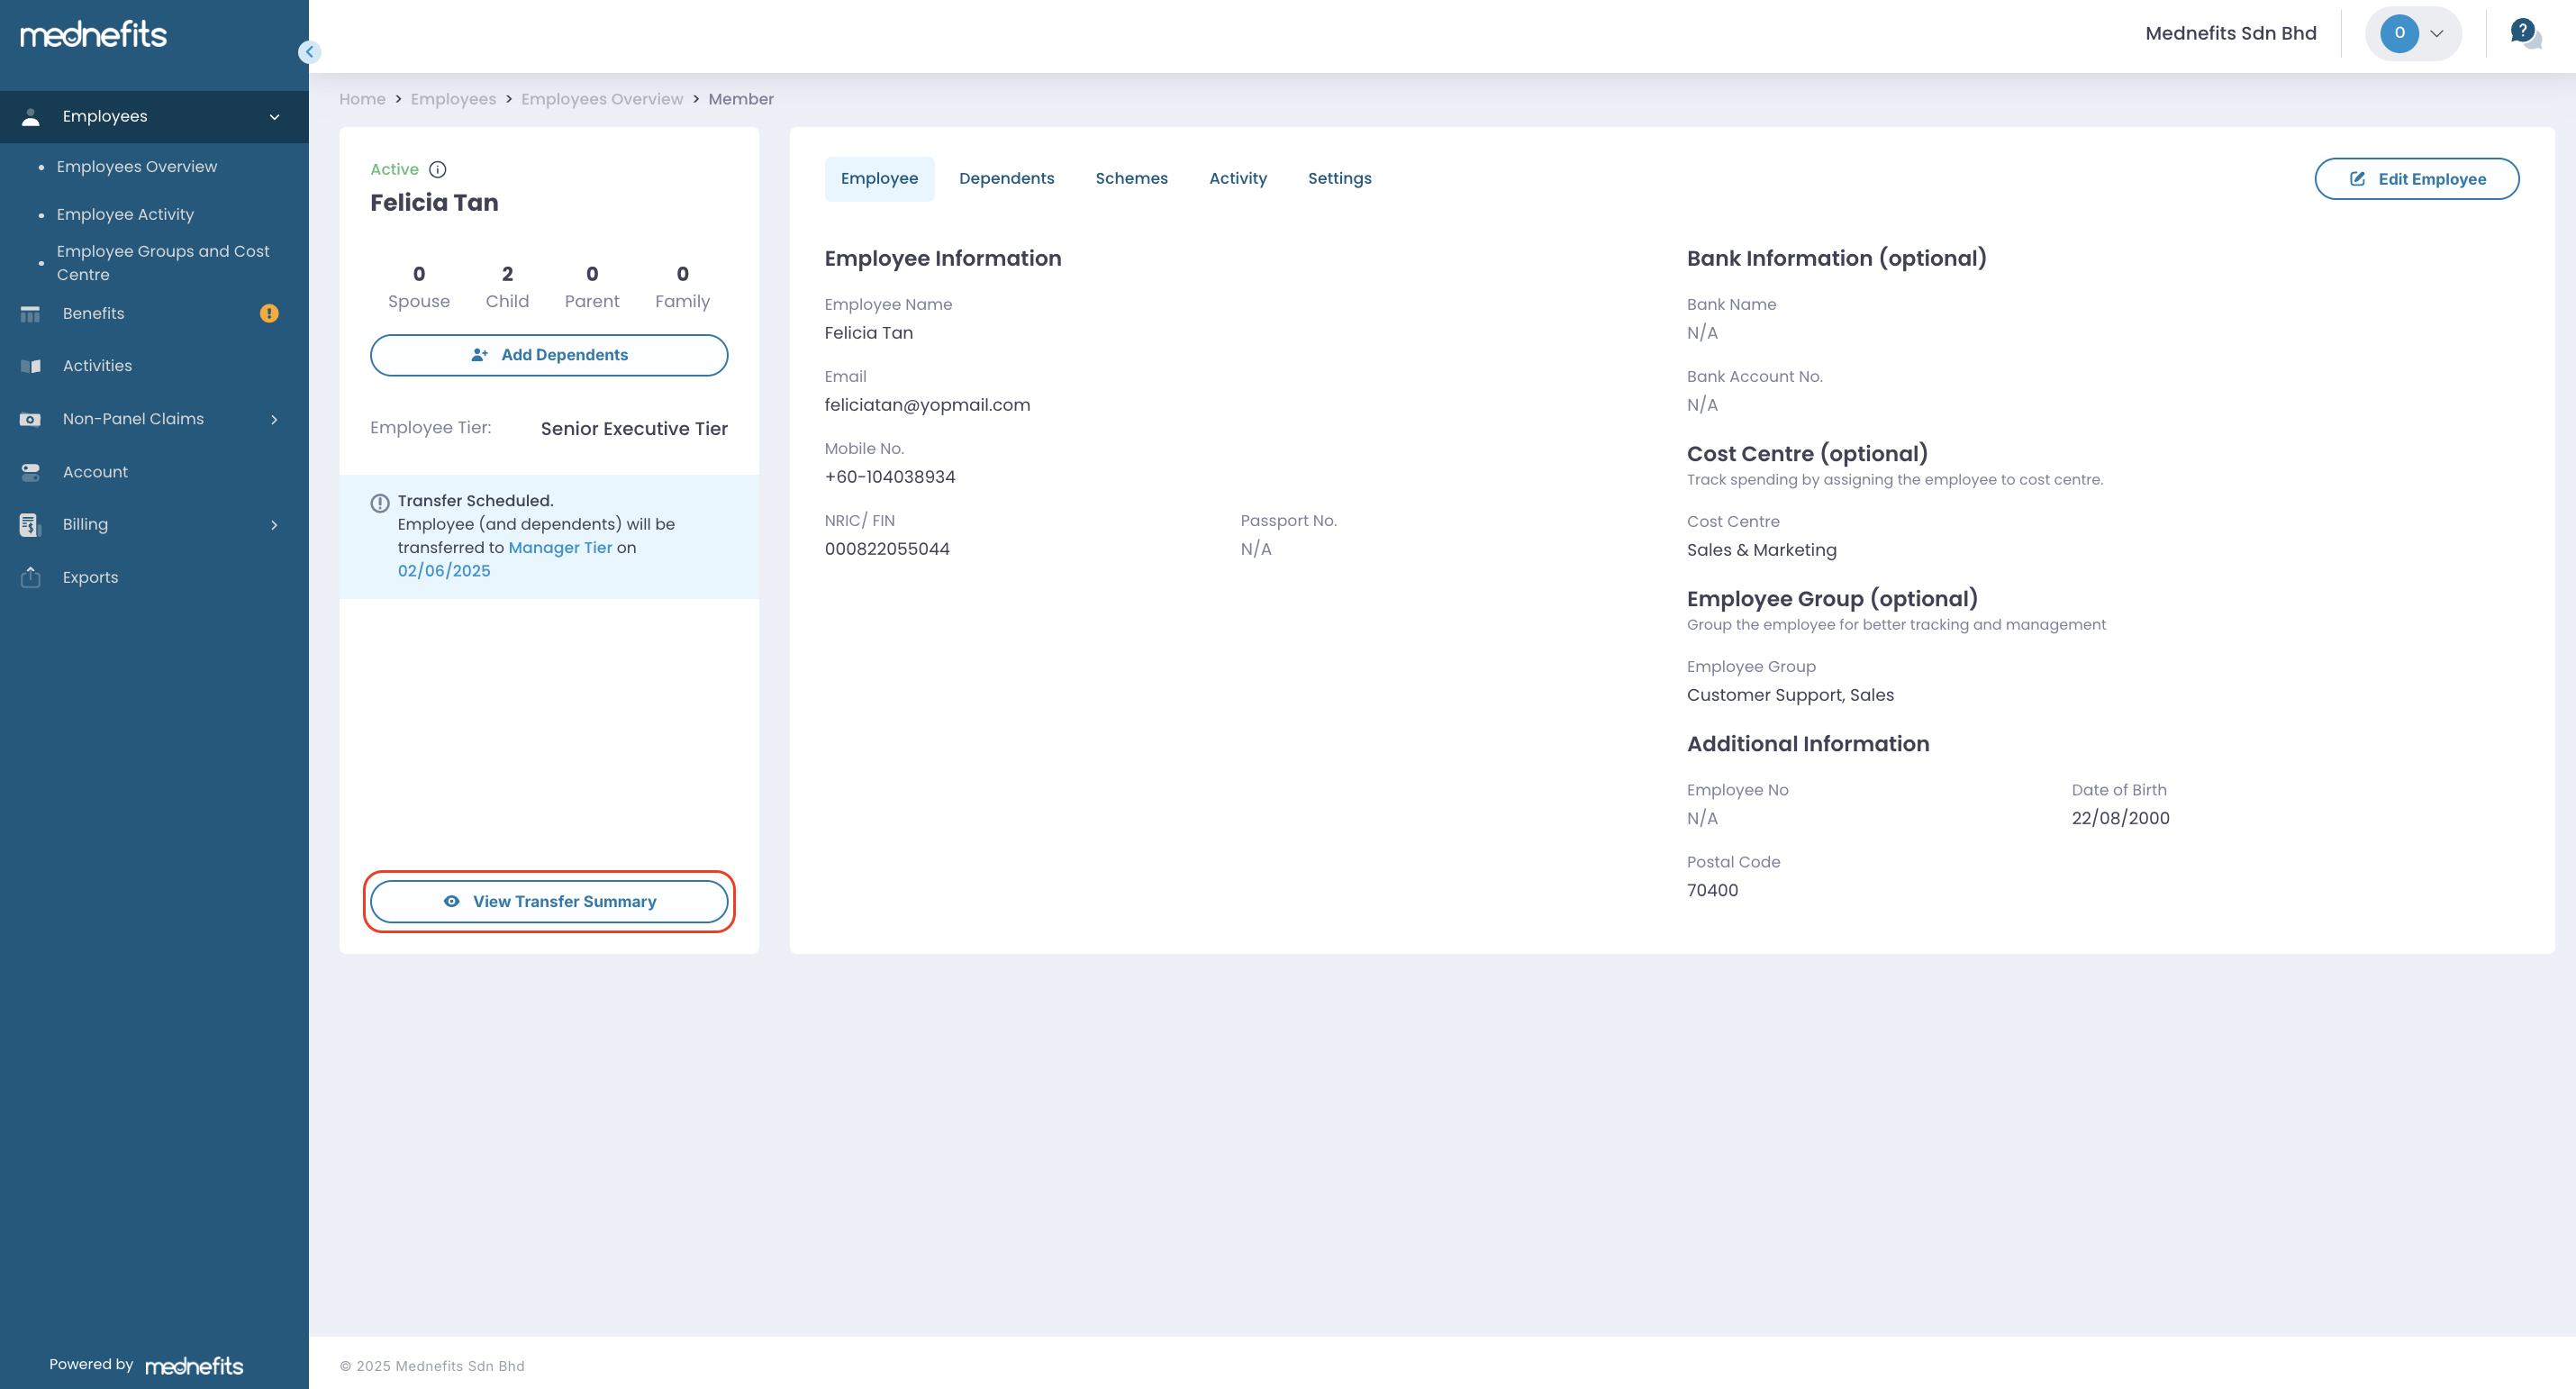Open the Schemes tab
The width and height of the screenshot is (2576, 1389).
point(1131,178)
